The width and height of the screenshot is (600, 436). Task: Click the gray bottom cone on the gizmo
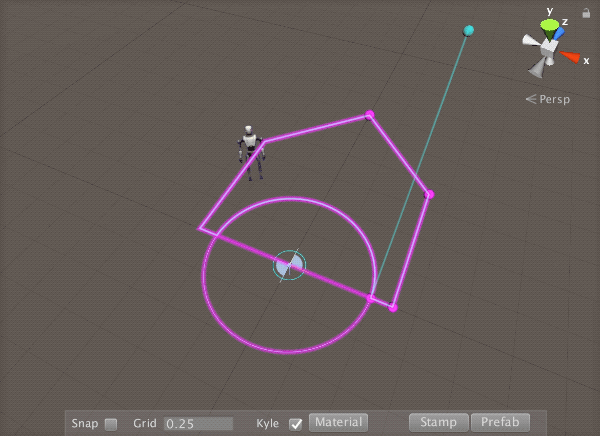[539, 67]
